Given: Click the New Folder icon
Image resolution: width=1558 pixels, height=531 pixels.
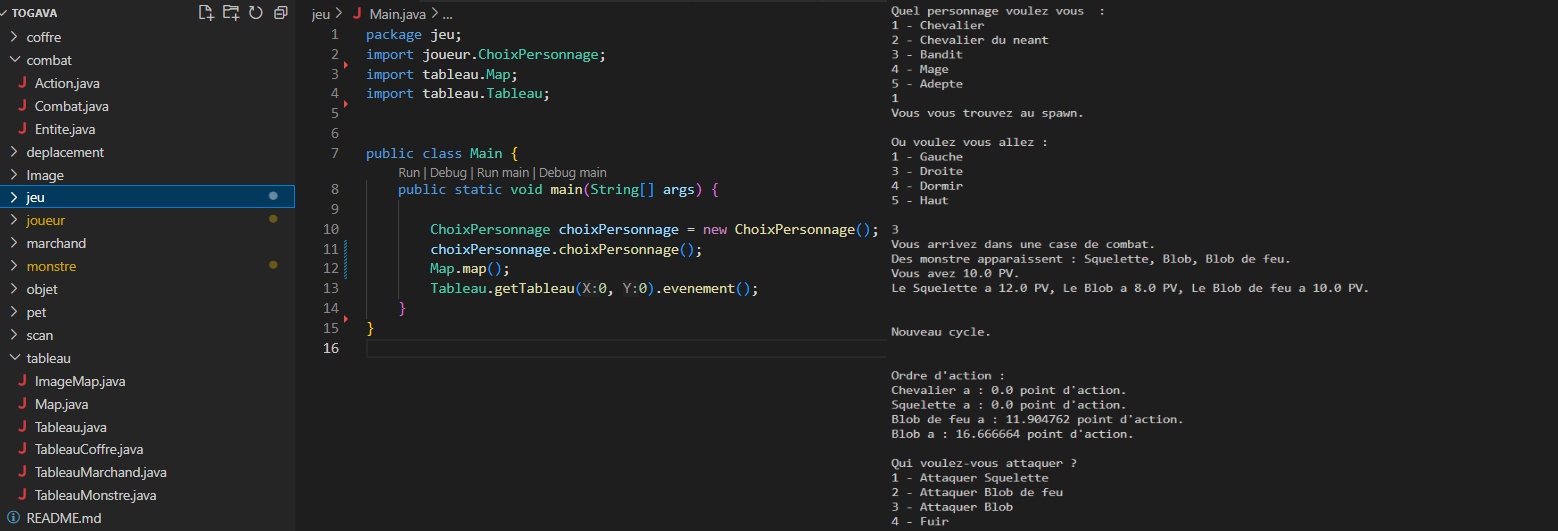Looking at the screenshot, I should pyautogui.click(x=231, y=13).
